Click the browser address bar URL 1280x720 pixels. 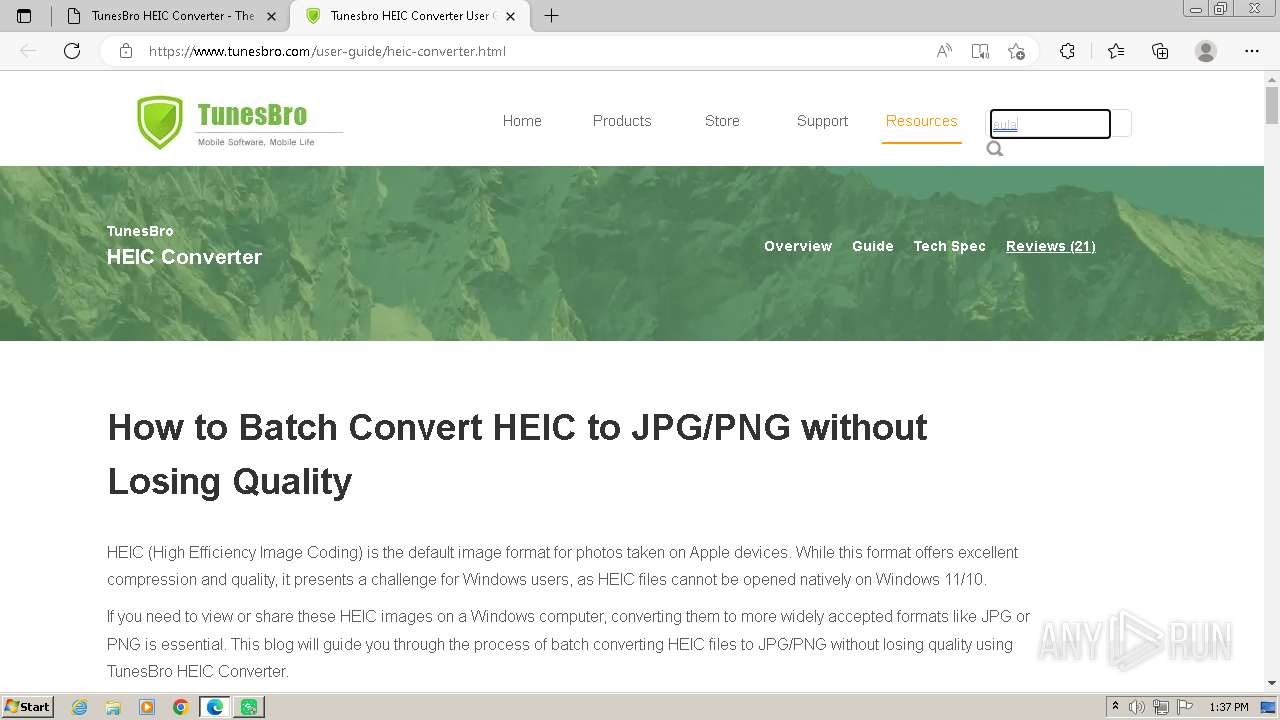(327, 51)
